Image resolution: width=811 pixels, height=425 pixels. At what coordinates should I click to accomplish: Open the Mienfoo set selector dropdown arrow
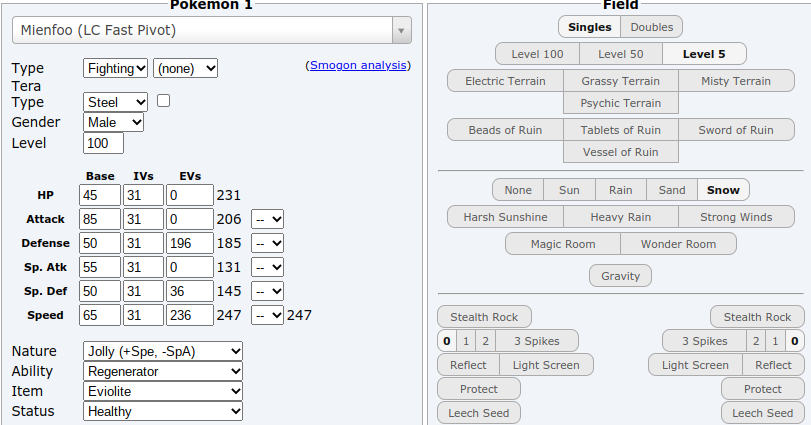pos(401,31)
